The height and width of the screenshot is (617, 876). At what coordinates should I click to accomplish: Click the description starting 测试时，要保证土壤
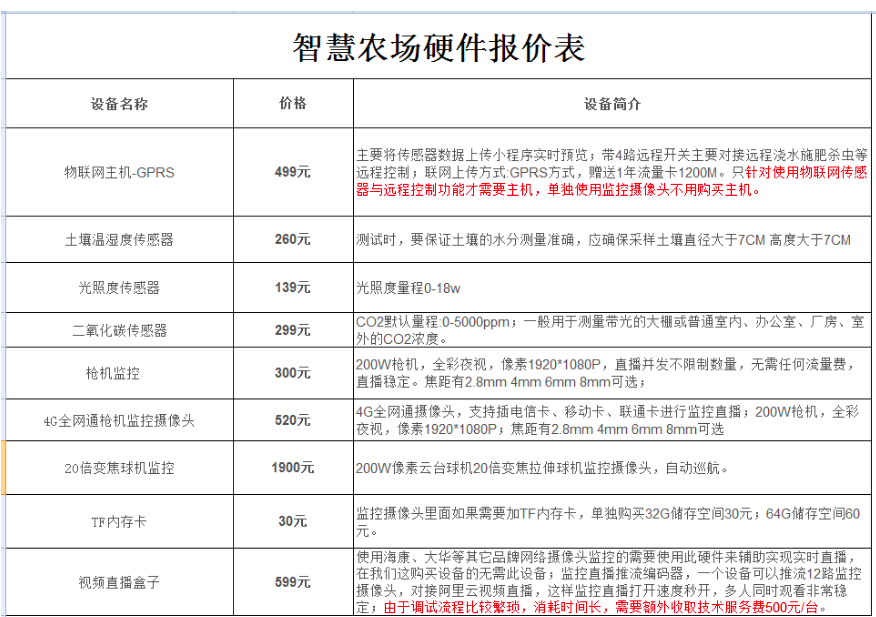point(612,240)
